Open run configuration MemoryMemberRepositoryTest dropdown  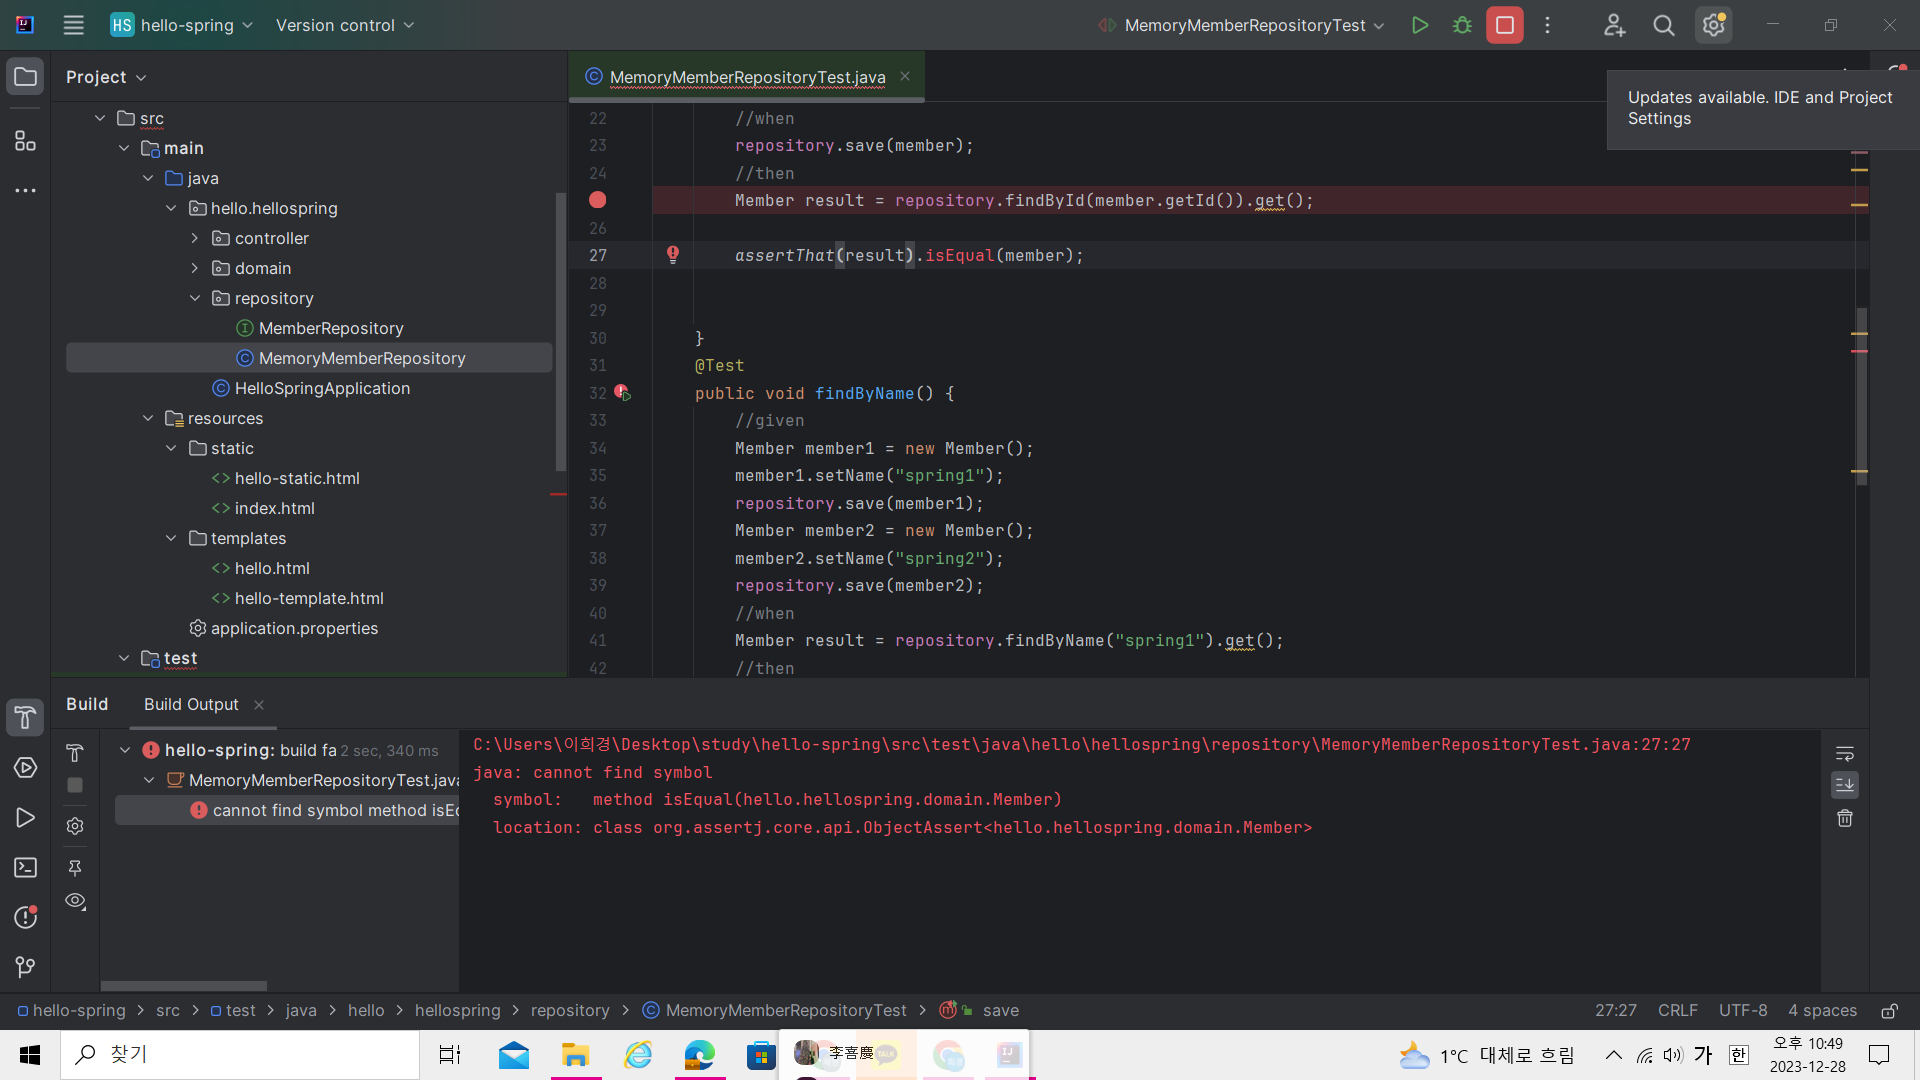[1241, 25]
